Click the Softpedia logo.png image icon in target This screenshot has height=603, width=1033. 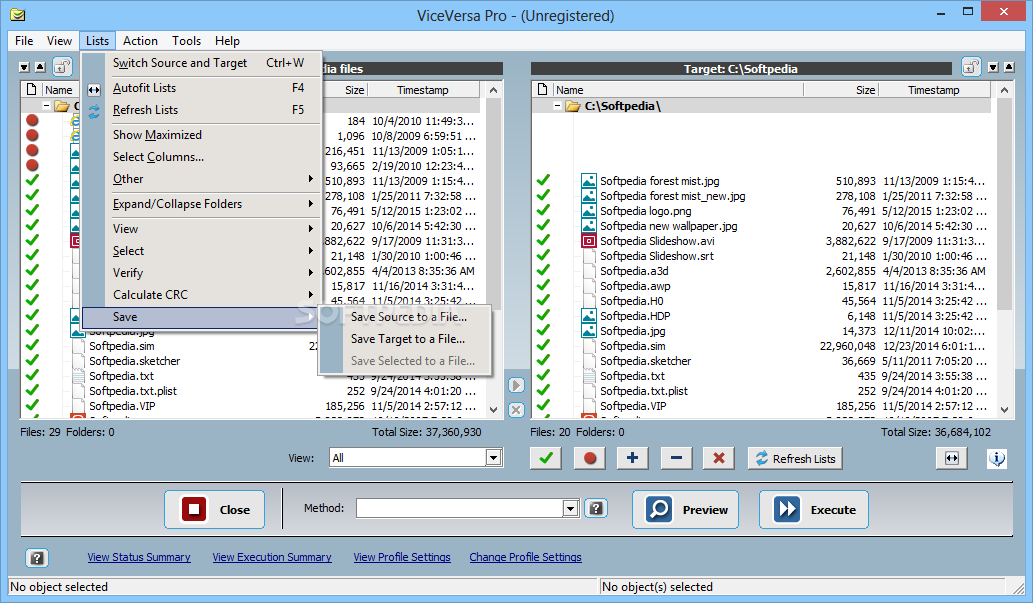coord(588,211)
